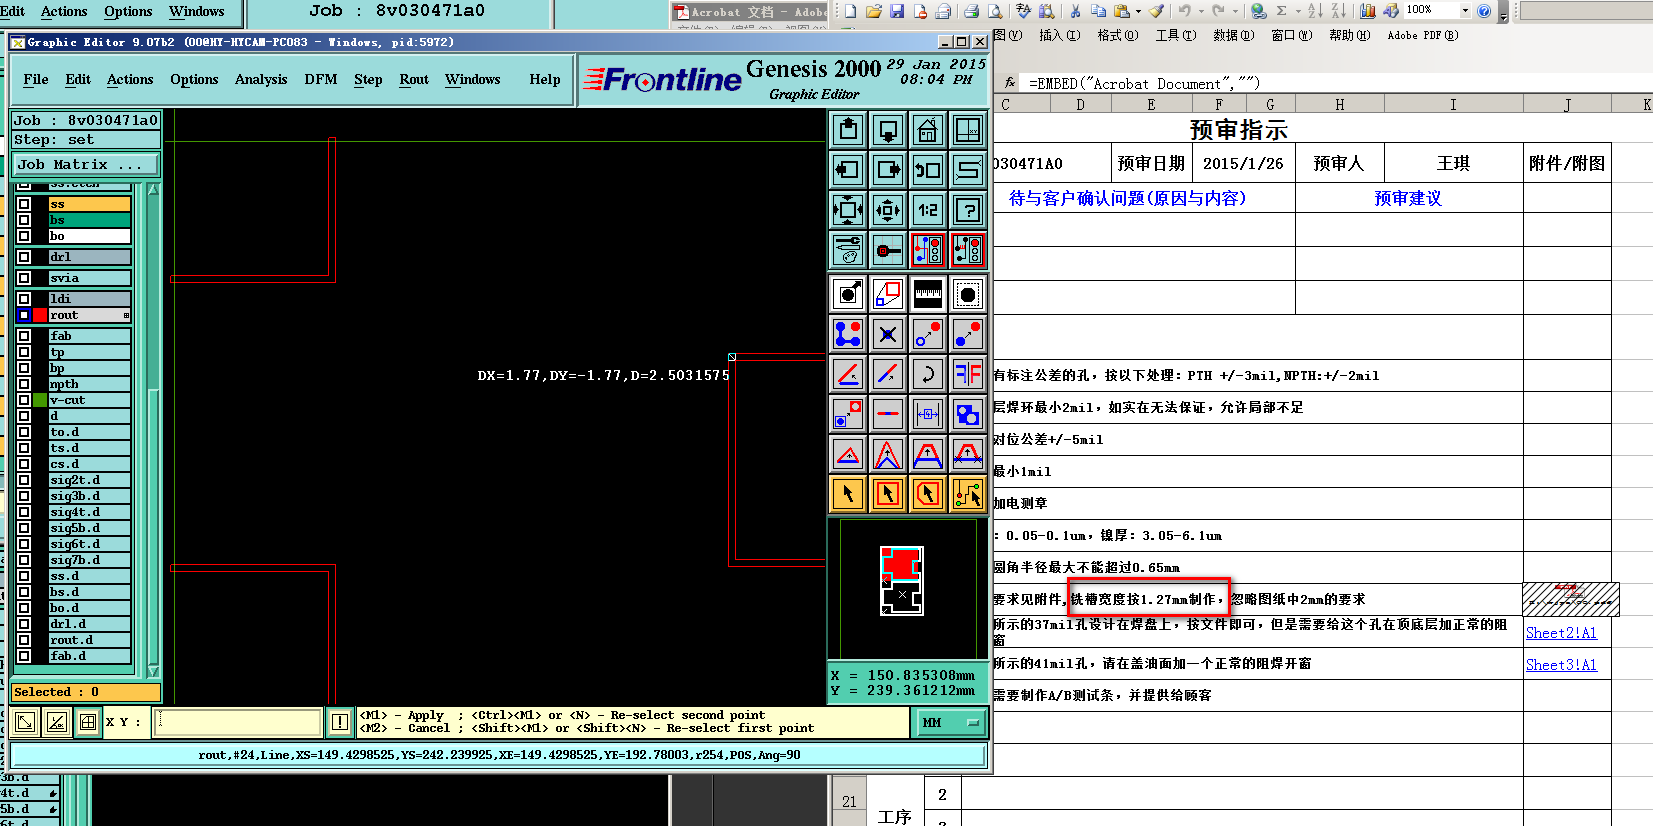Open the MM units dropdown
The width and height of the screenshot is (1653, 826).
point(950,722)
